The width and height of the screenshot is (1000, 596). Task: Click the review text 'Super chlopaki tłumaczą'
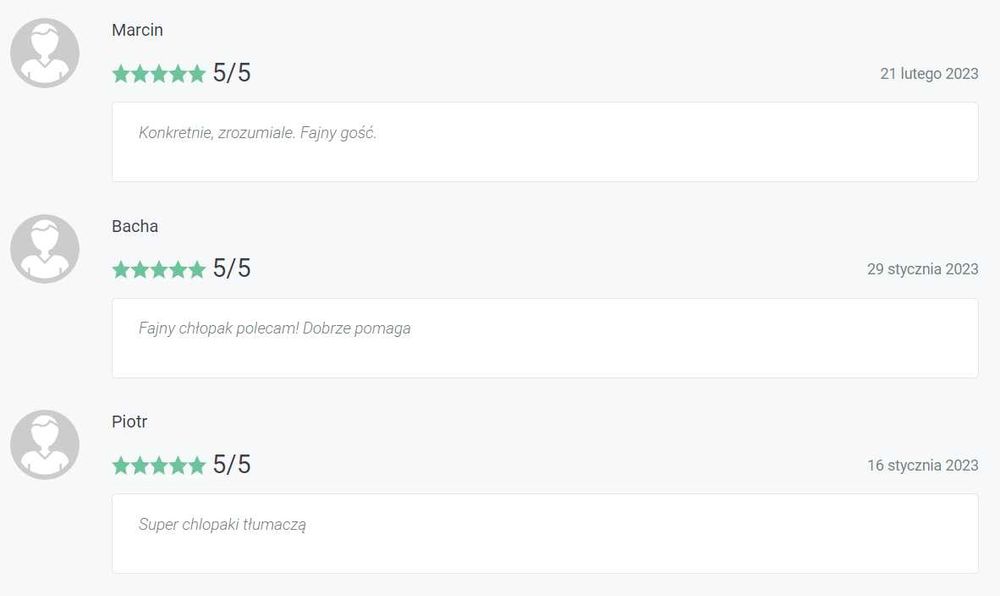click(x=222, y=524)
